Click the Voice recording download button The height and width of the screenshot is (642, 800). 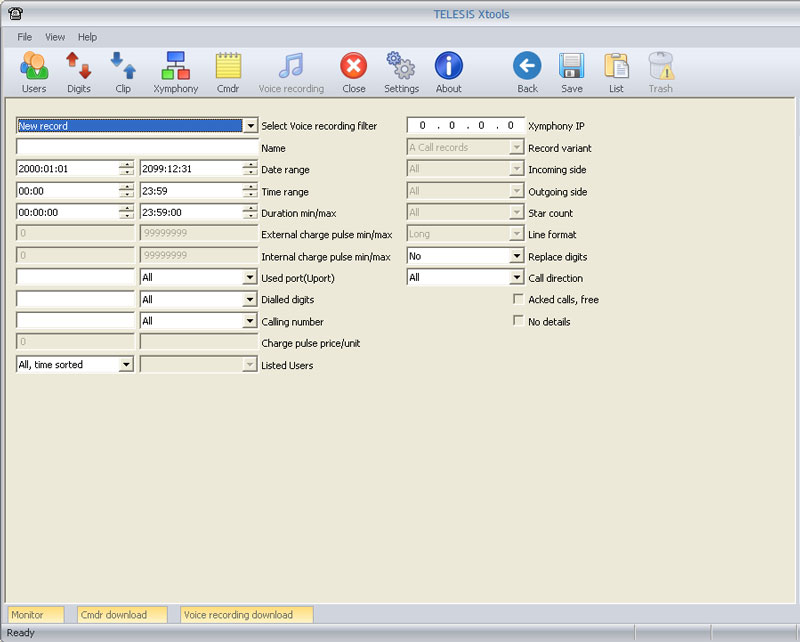tap(246, 615)
